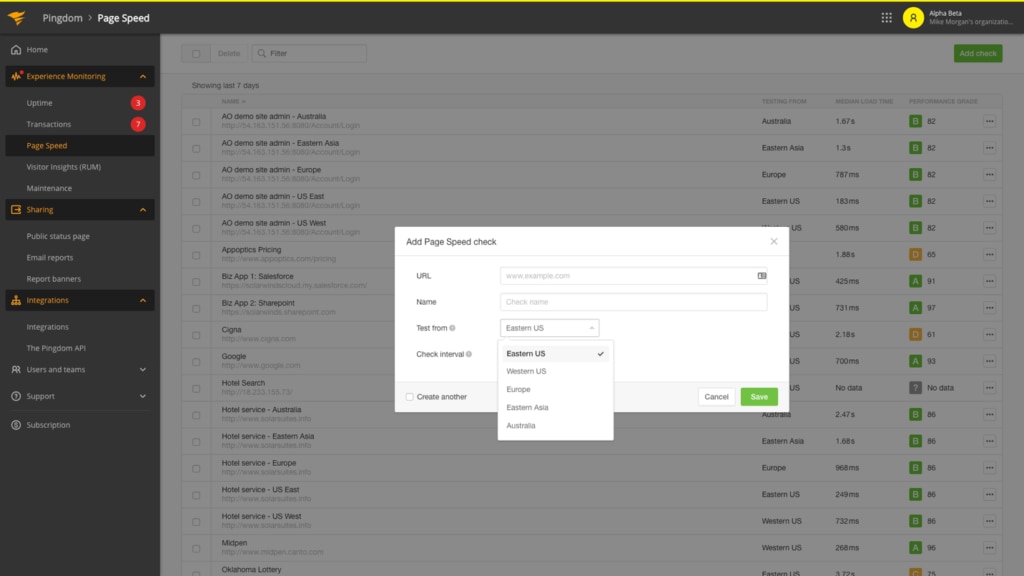Select Eastern US option in list
The image size is (1024, 576).
pos(555,354)
